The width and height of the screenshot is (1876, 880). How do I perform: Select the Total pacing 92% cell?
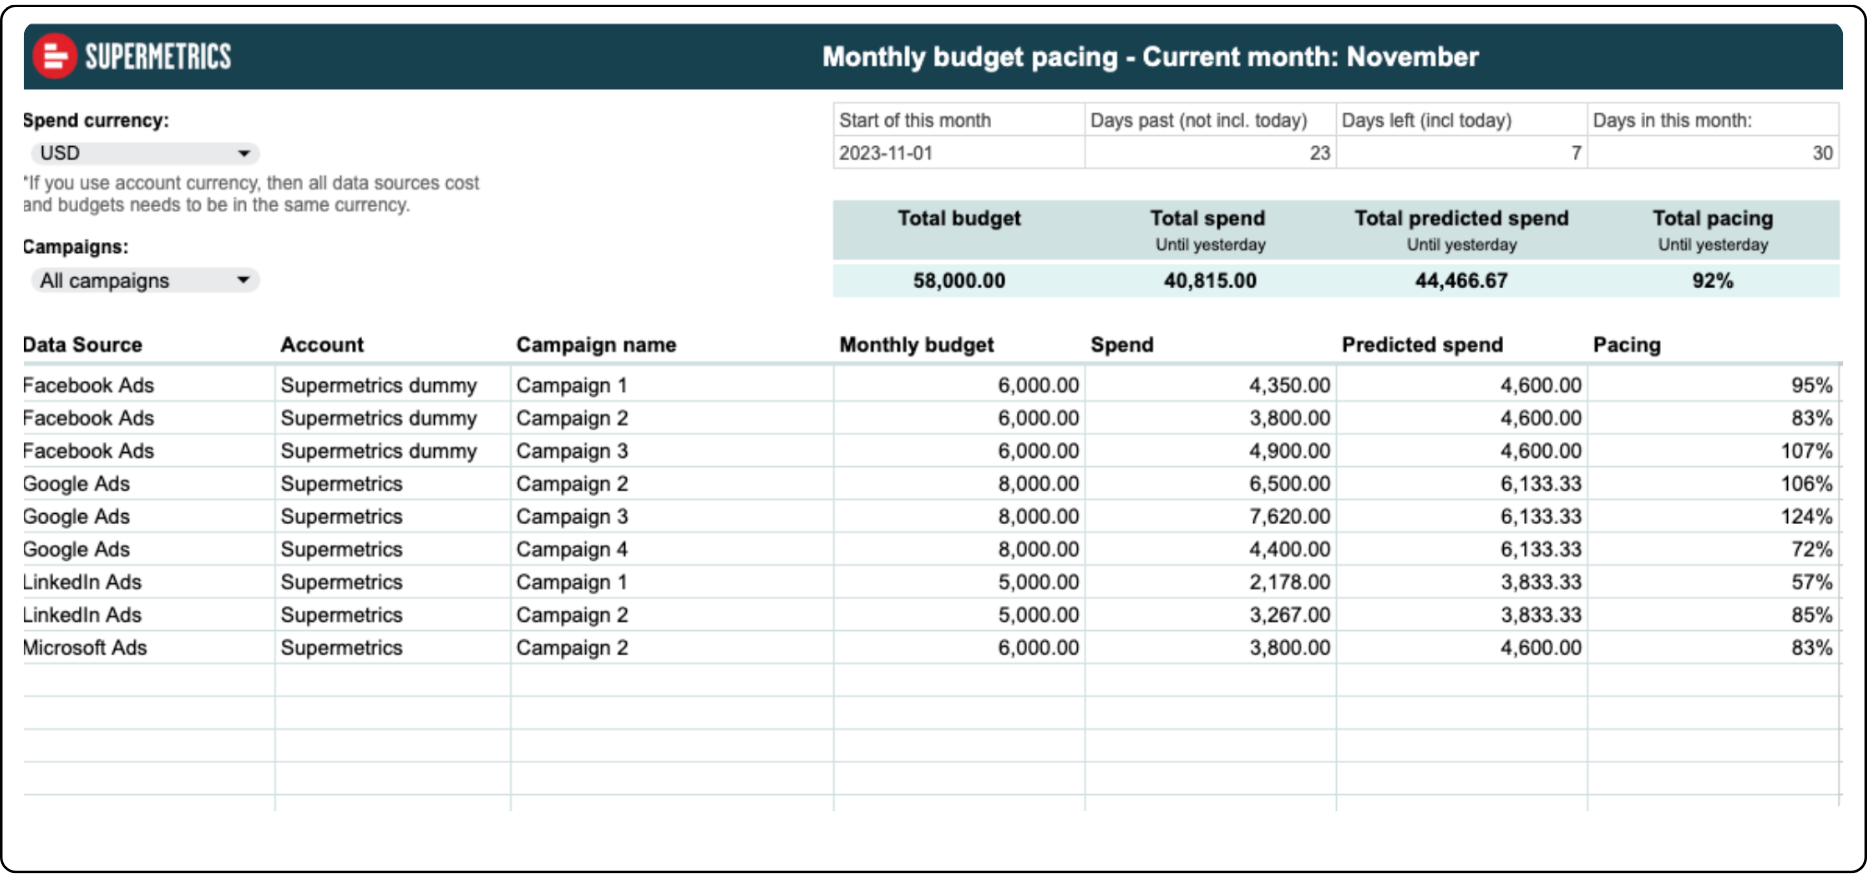[x=1712, y=281]
